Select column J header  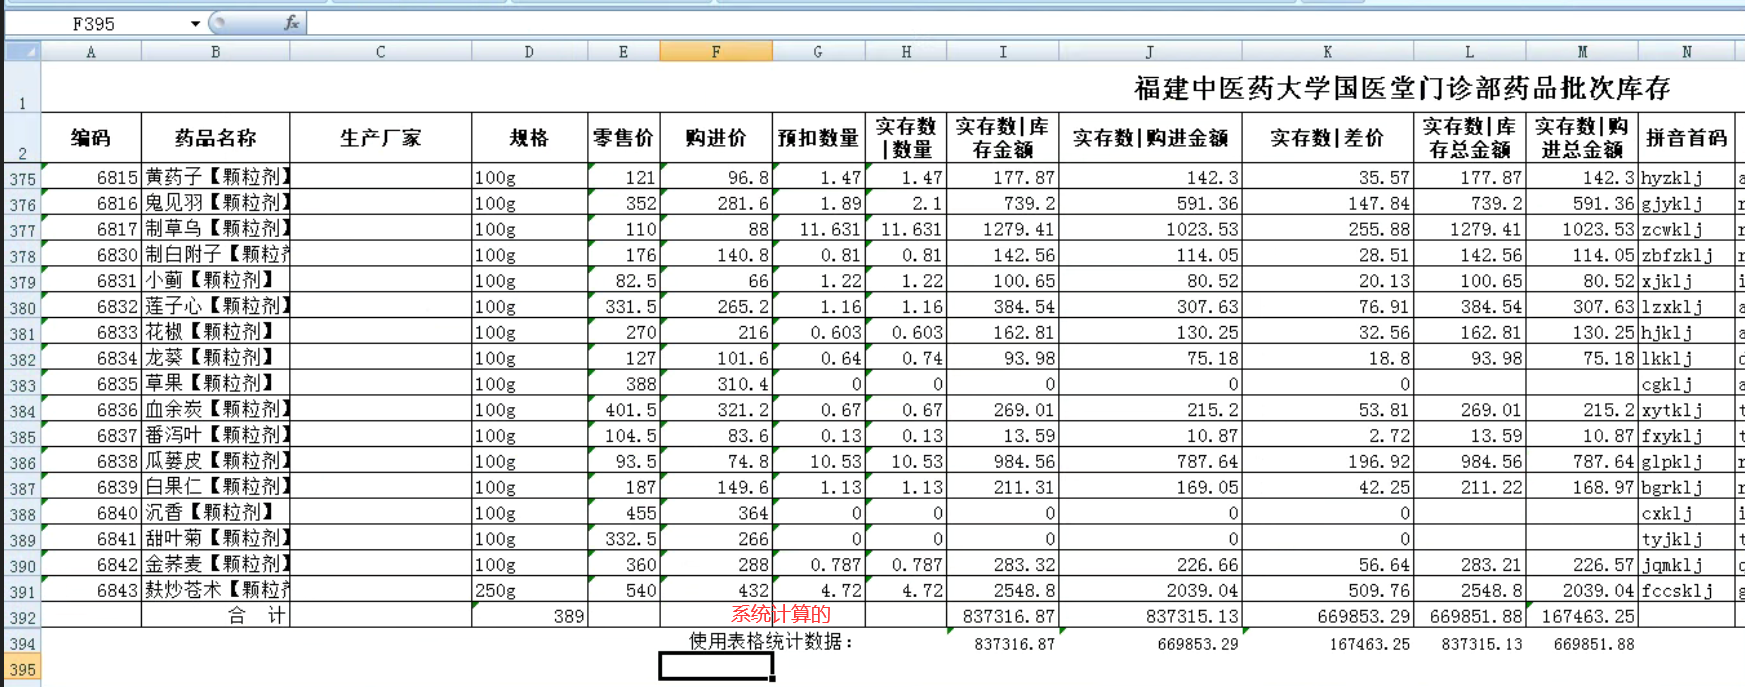point(1150,52)
